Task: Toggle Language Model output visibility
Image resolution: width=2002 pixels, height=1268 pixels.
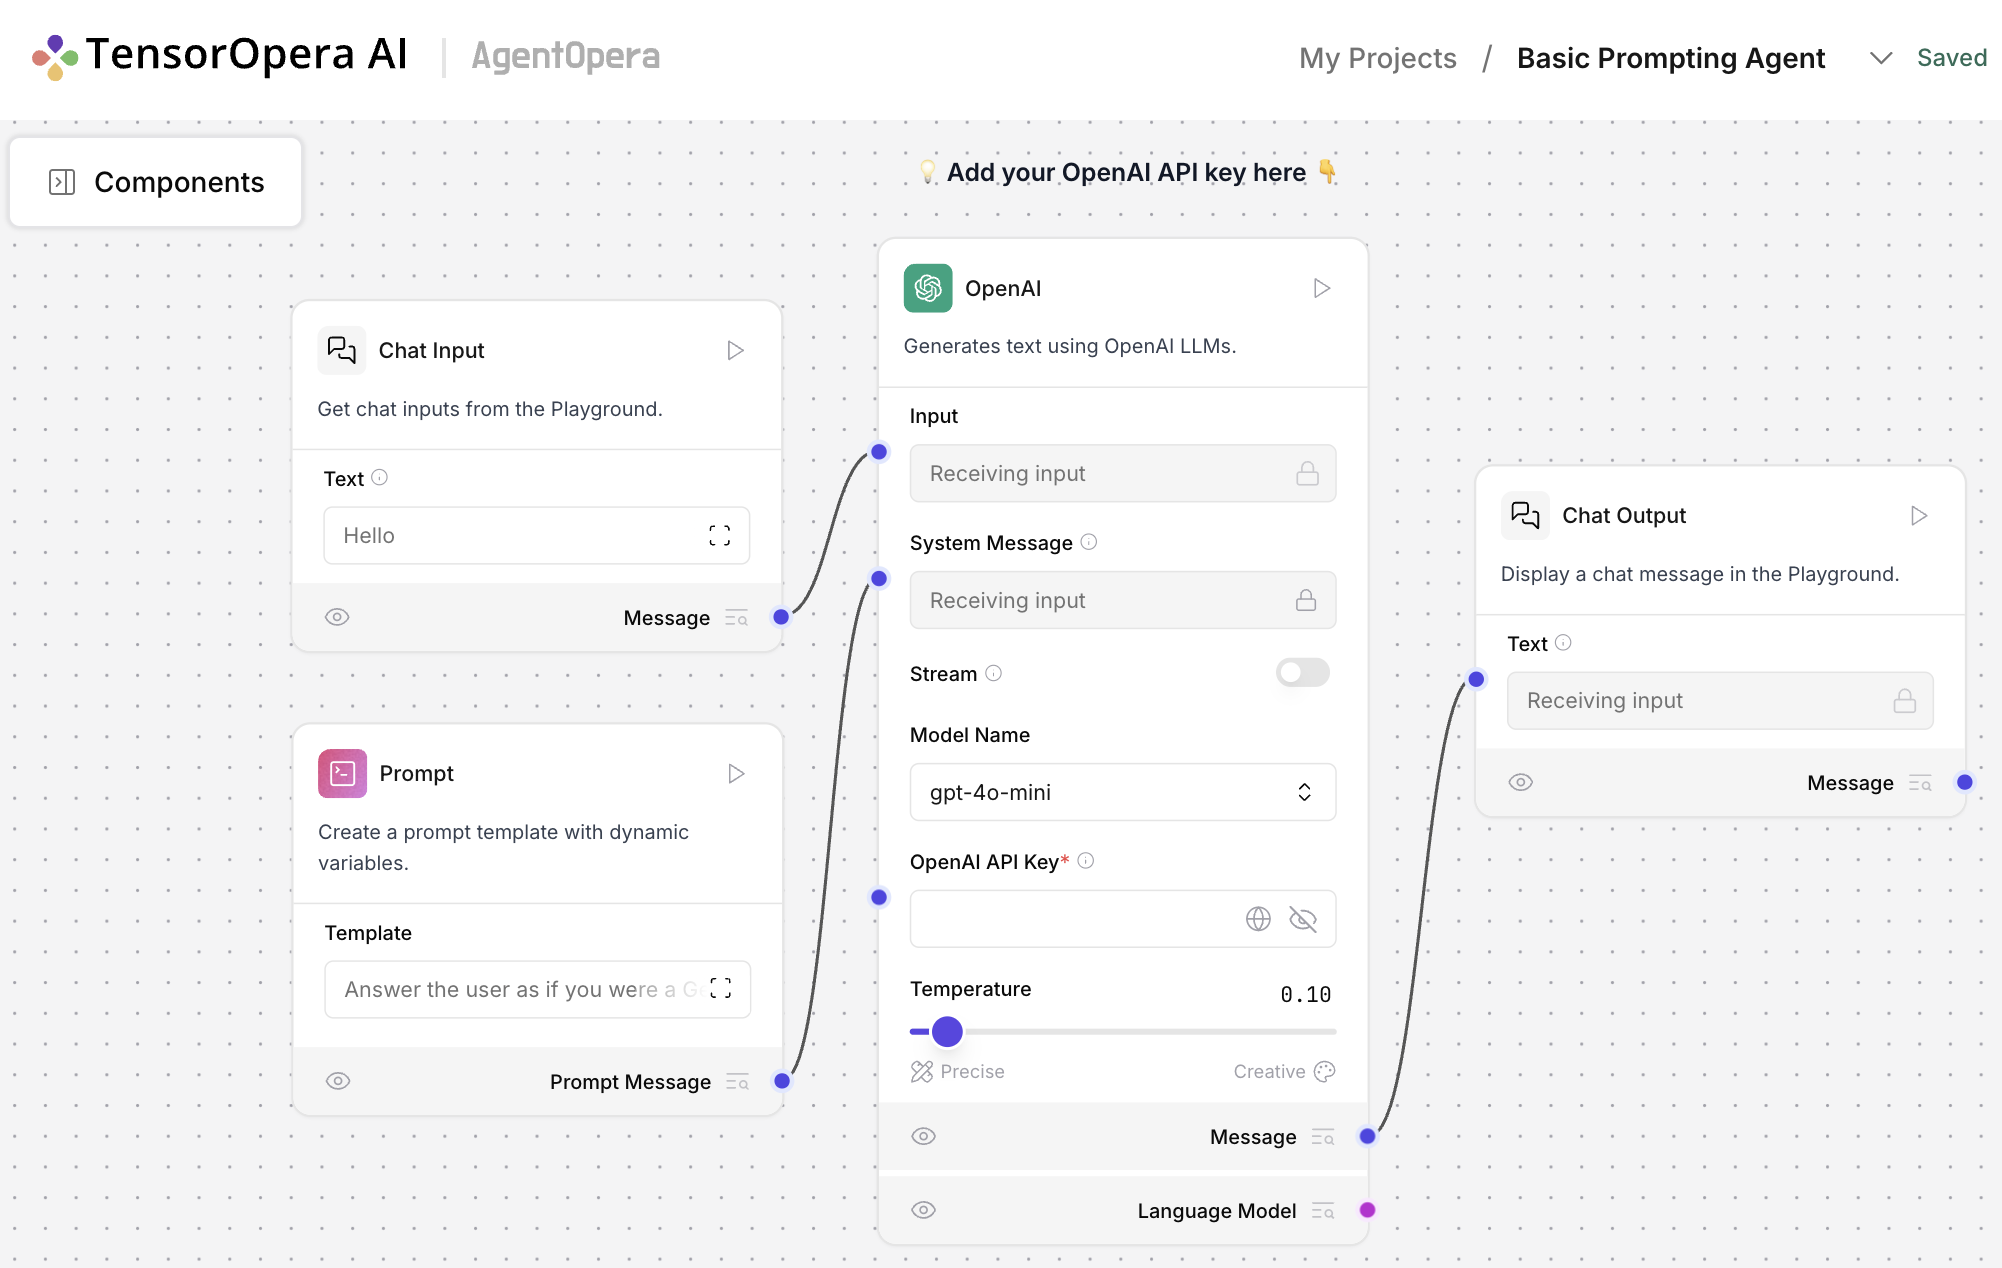Action: (924, 1210)
